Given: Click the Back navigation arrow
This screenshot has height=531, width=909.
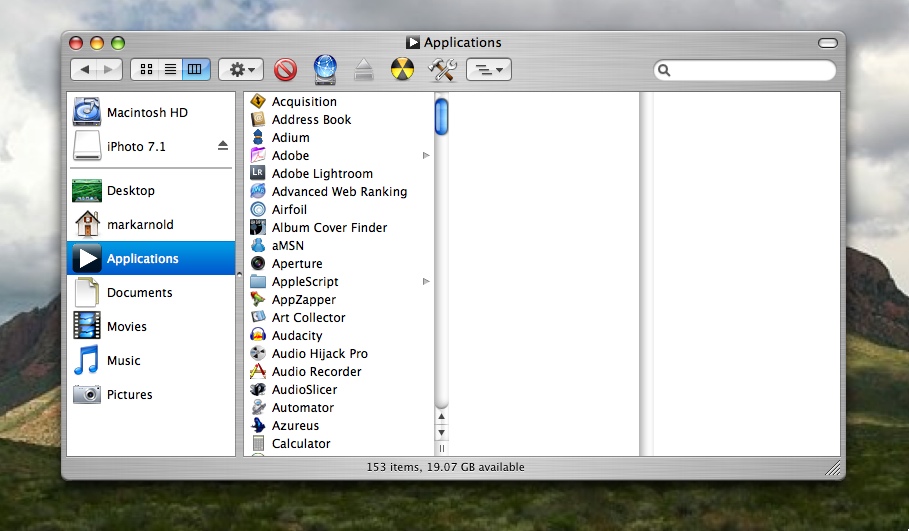Looking at the screenshot, I should (84, 70).
